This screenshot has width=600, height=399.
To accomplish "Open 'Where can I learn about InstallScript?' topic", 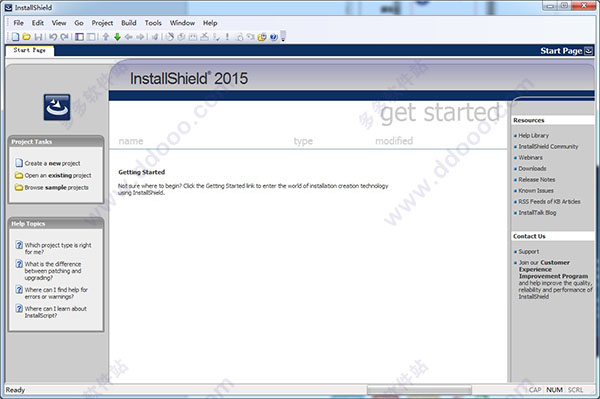I will 55,312.
